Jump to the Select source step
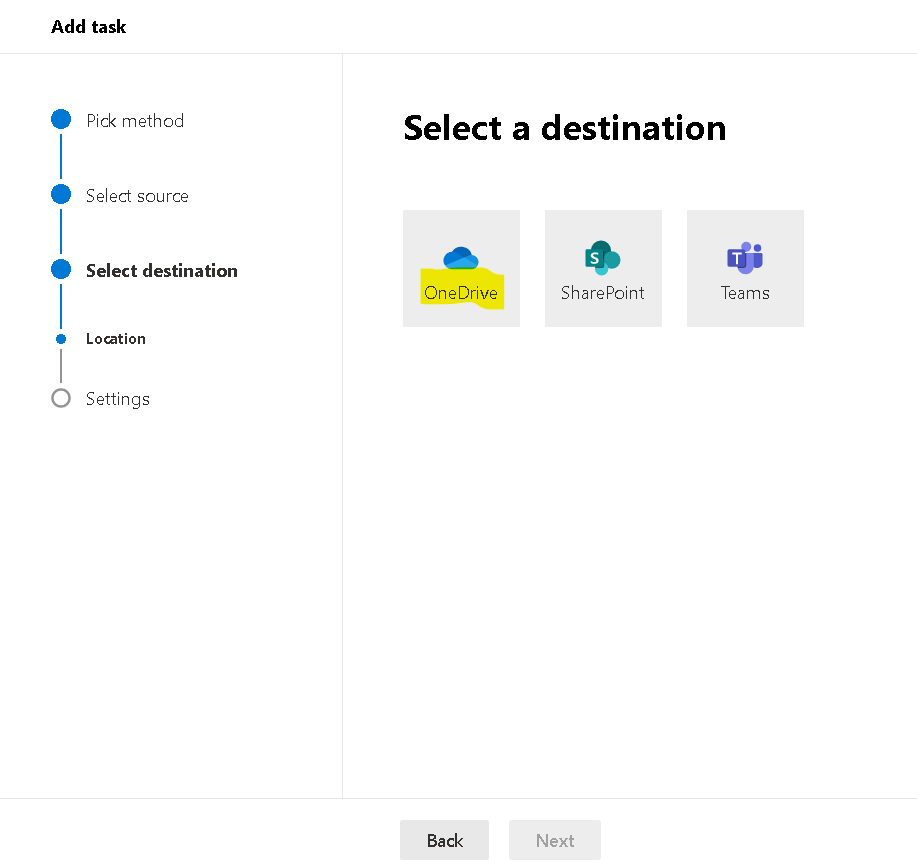Image resolution: width=917 pixels, height=867 pixels. tap(137, 195)
